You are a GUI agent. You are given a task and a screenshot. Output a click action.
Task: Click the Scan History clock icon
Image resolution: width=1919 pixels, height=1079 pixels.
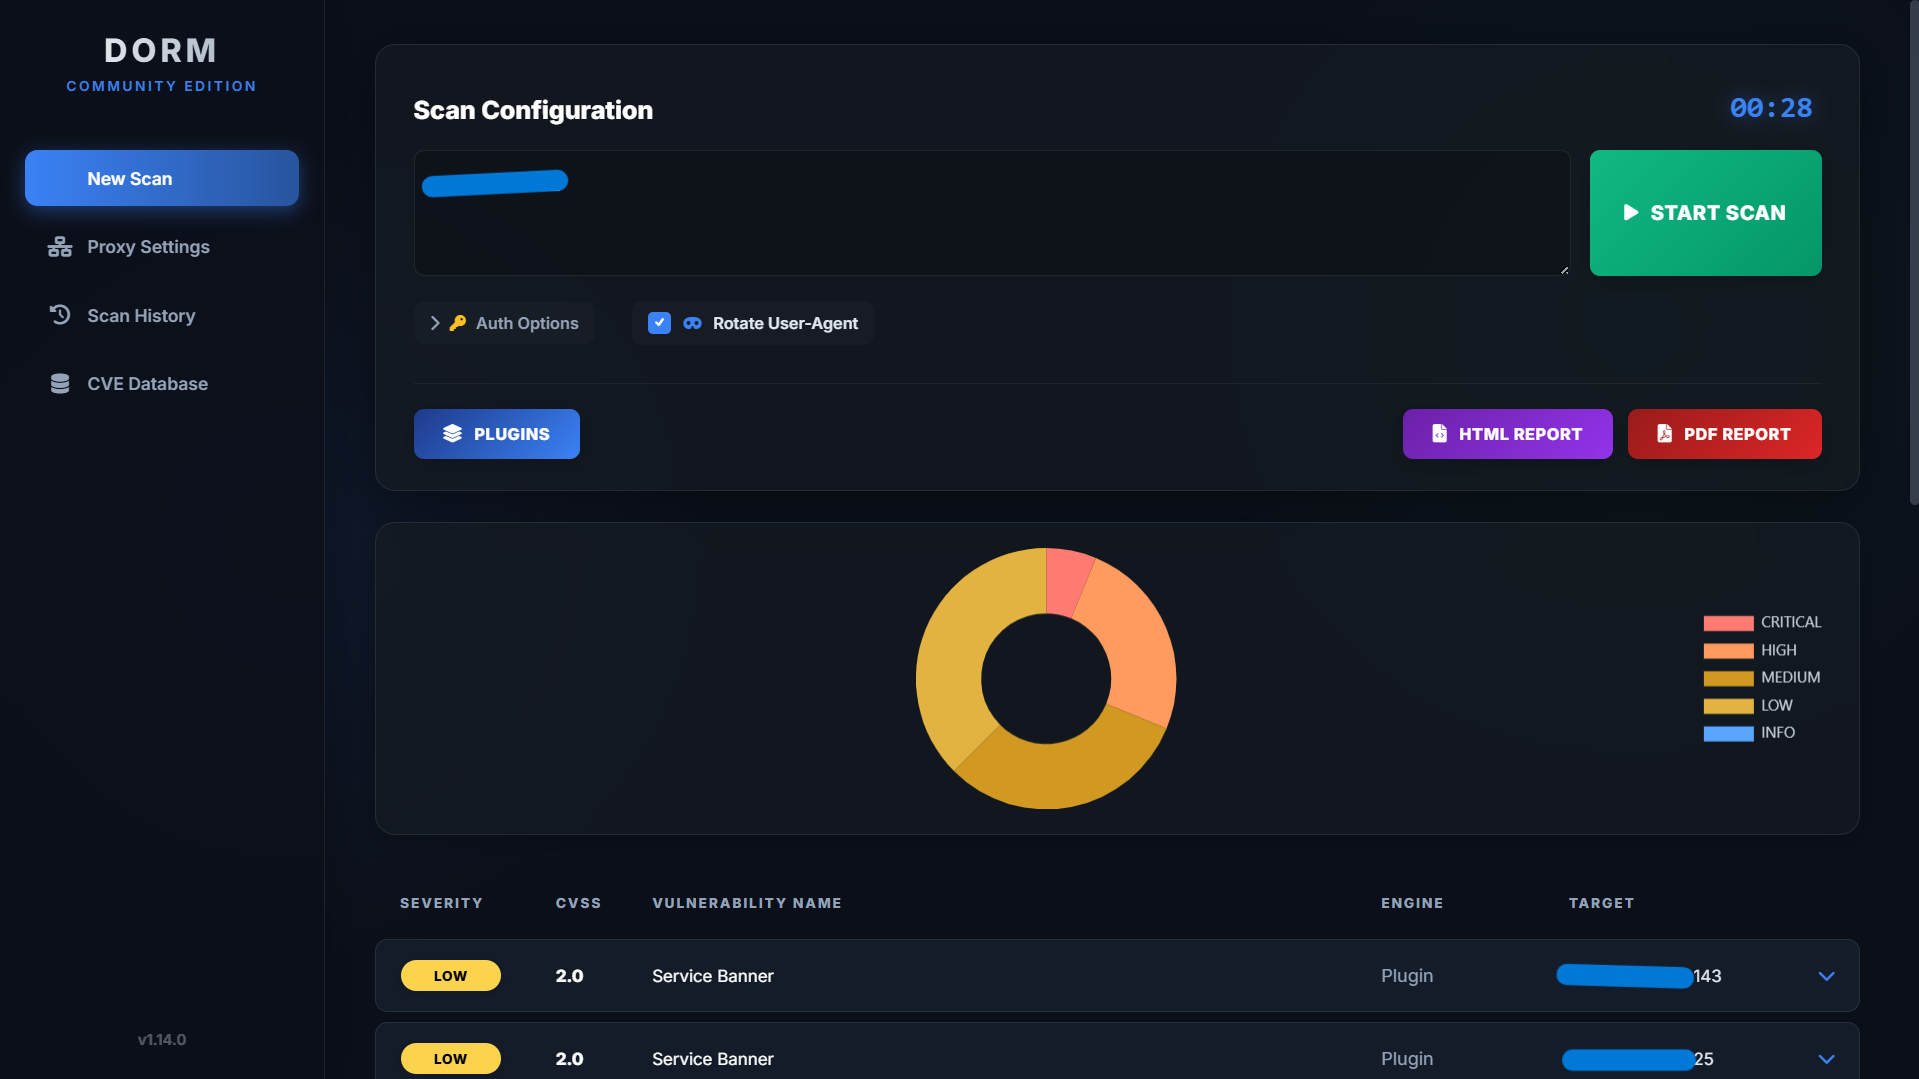pyautogui.click(x=60, y=315)
